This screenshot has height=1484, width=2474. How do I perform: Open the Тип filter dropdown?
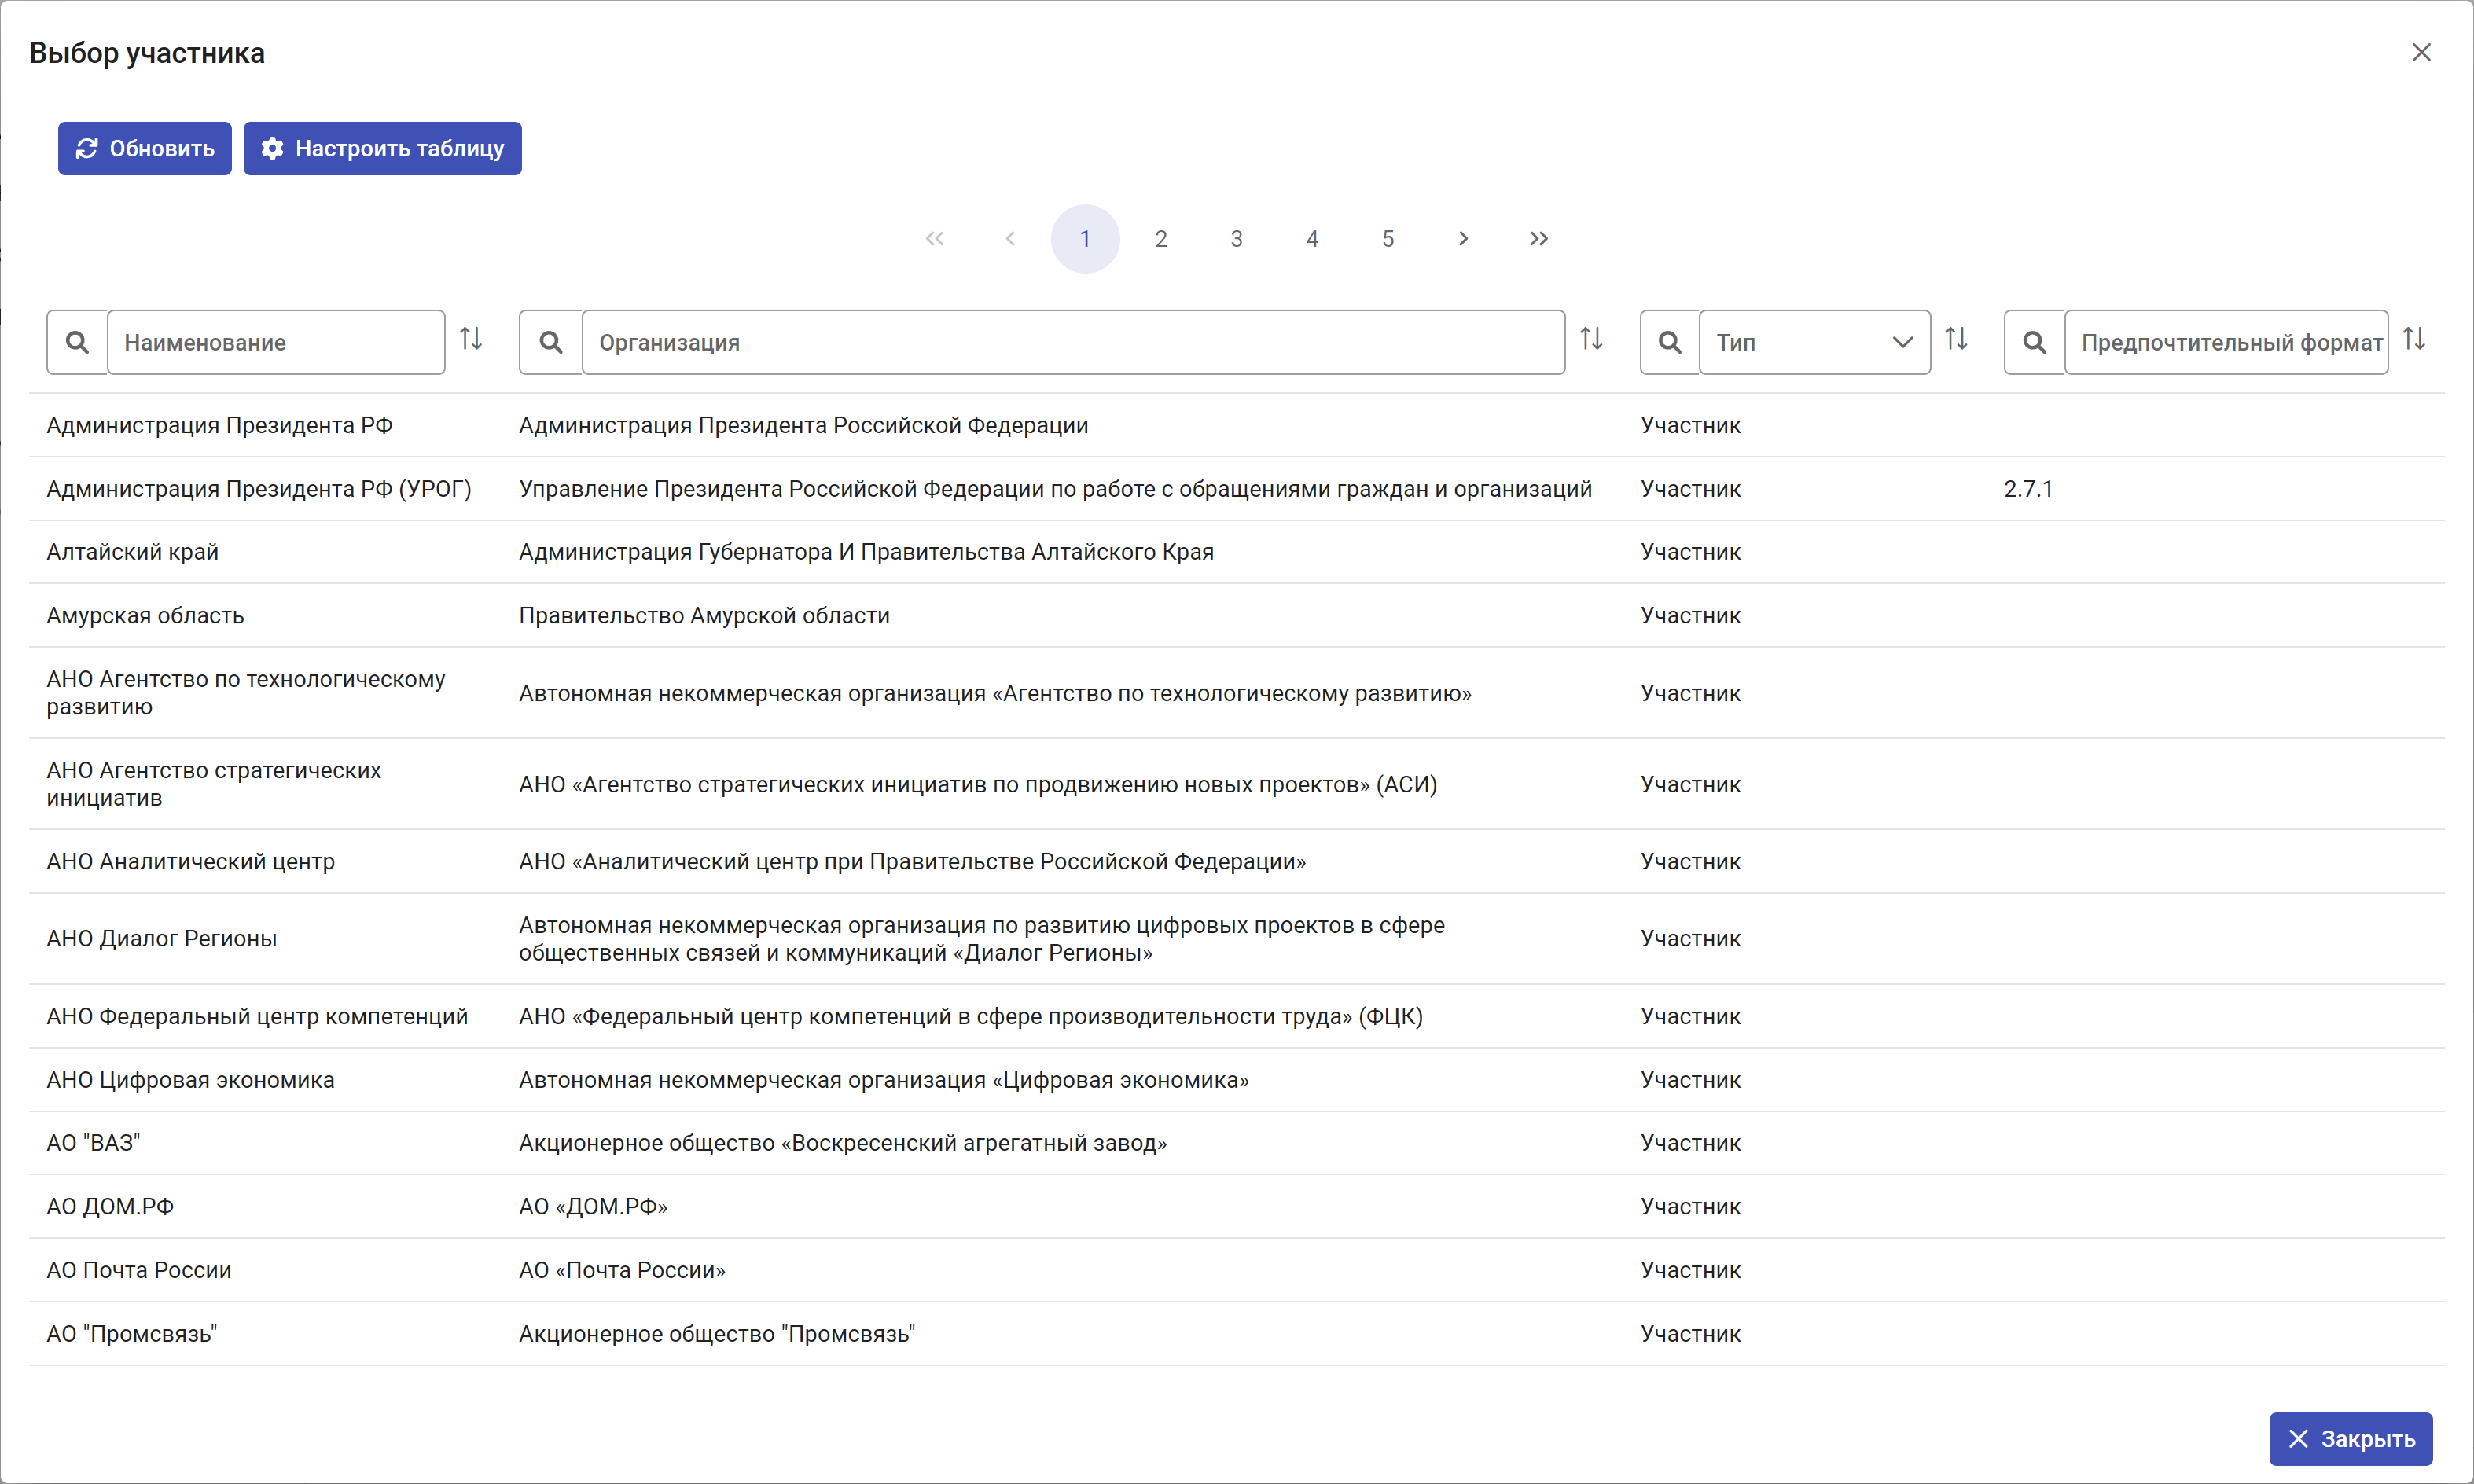[1815, 342]
